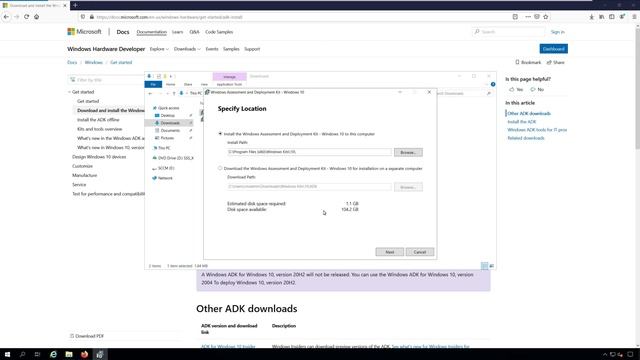Image resolution: width=640 pixels, height=360 pixels.
Task: Expand Manufacture section in sidebar
Action: [84, 175]
